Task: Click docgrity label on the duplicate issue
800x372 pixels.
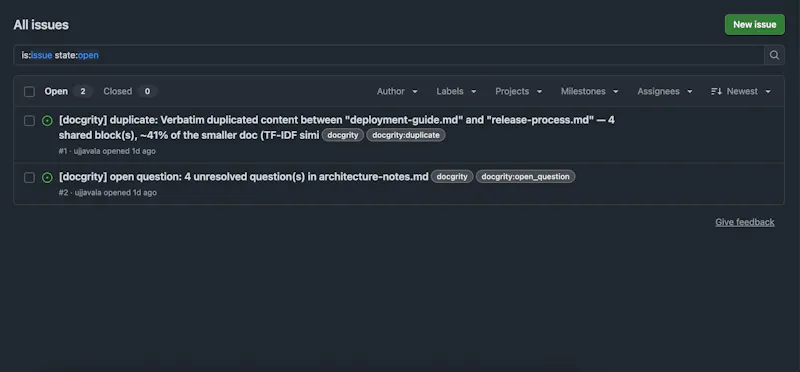Action: click(343, 135)
